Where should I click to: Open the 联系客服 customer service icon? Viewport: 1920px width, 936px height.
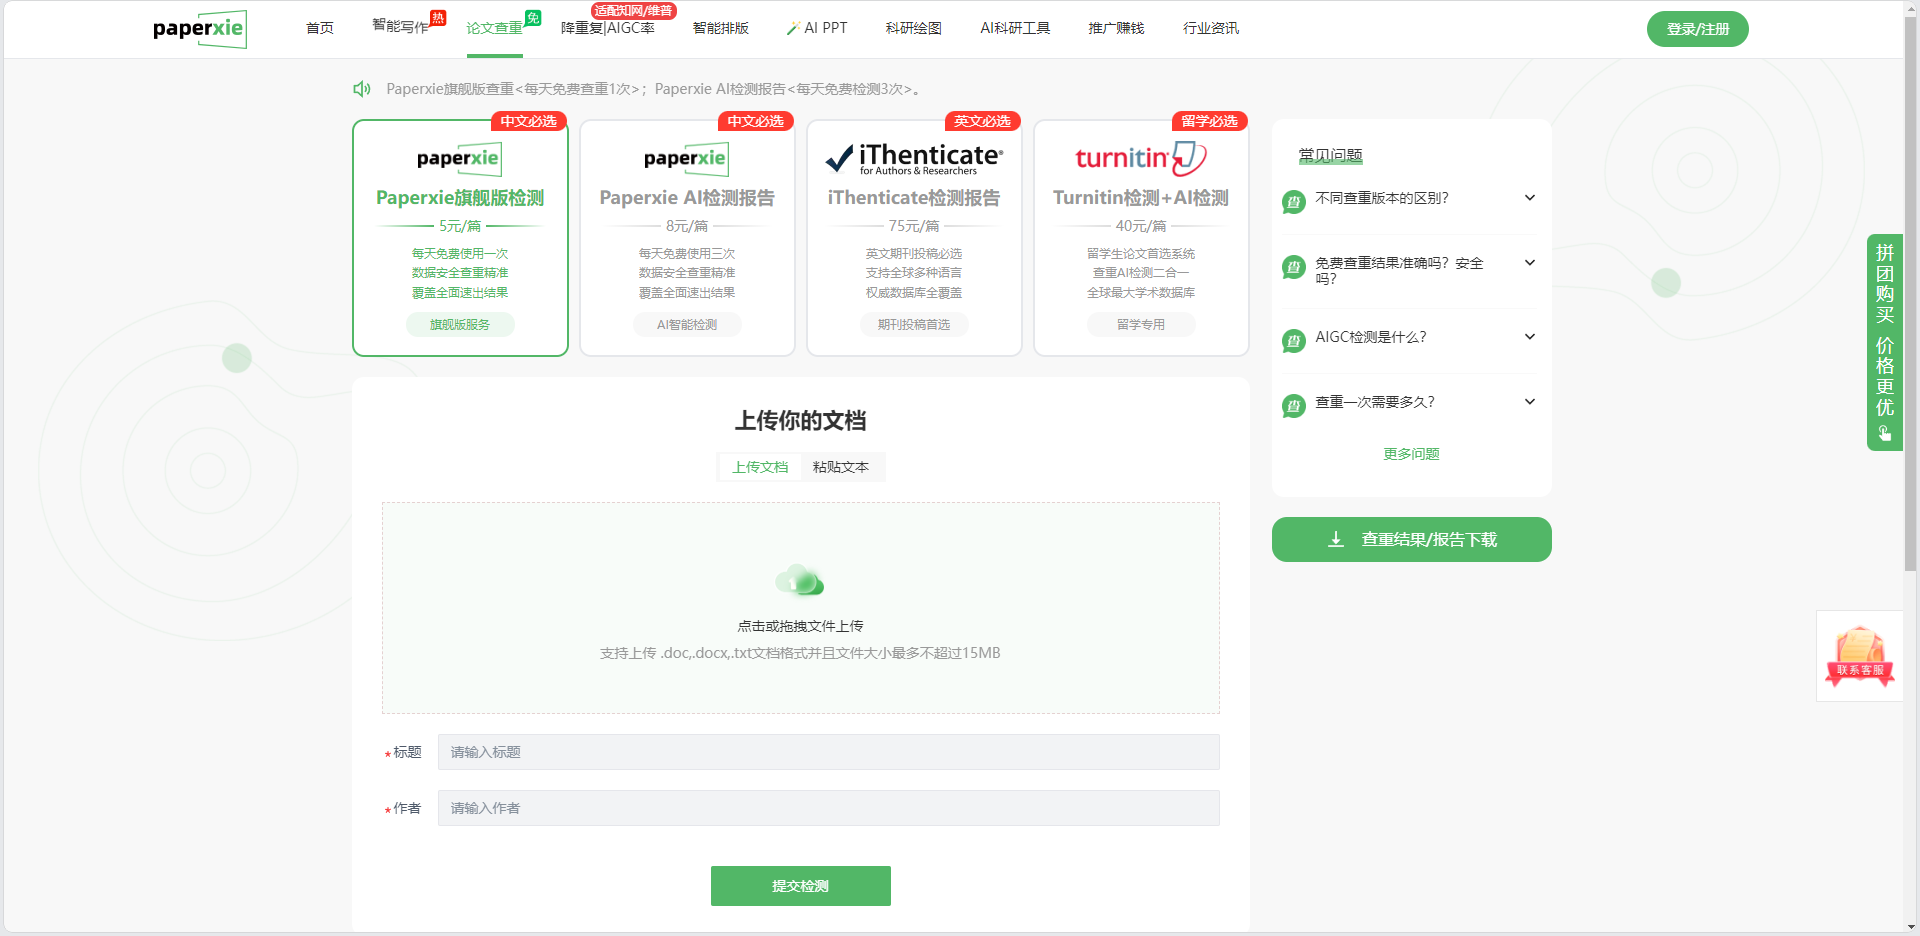[x=1859, y=656]
